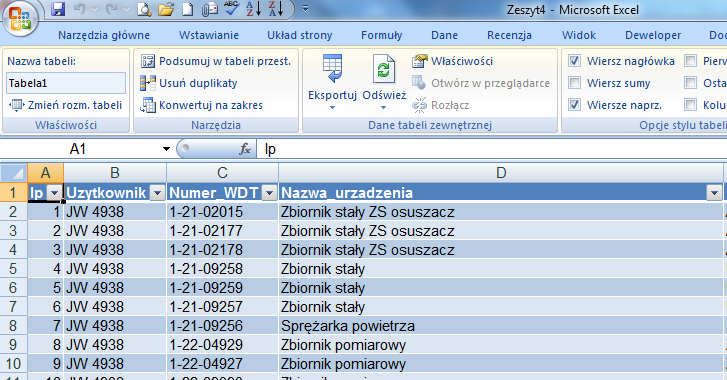Image resolution: width=727 pixels, height=380 pixels.
Task: Open the Uzytkownik column filter dropdown
Action: (x=158, y=193)
